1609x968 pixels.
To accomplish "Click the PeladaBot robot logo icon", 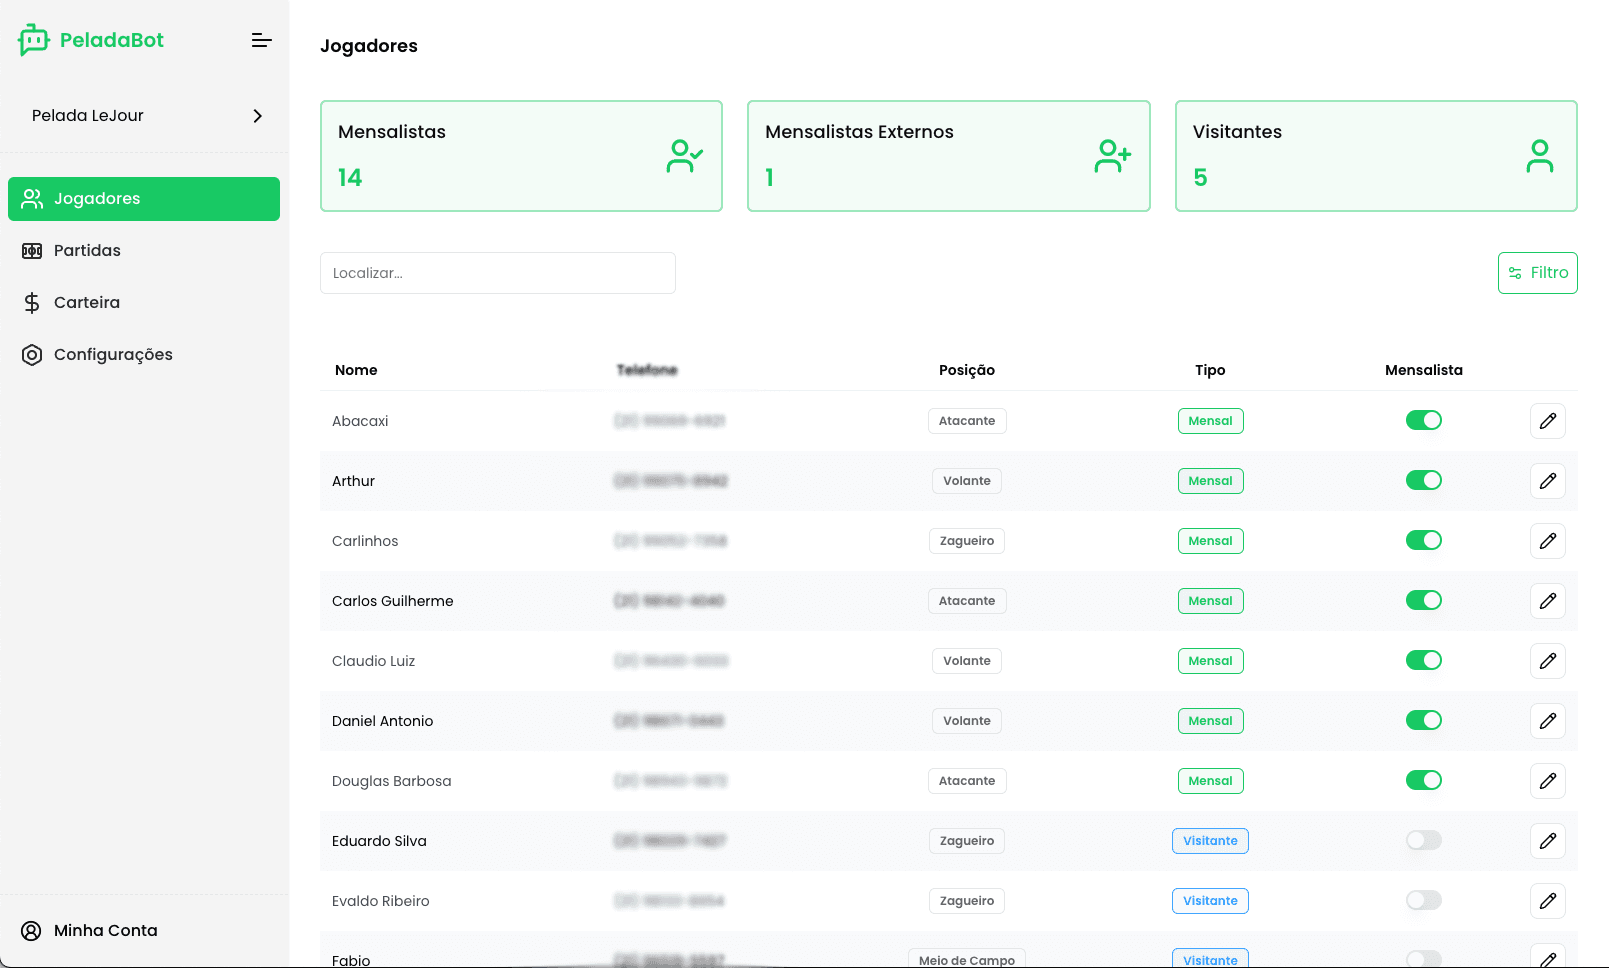I will (34, 40).
